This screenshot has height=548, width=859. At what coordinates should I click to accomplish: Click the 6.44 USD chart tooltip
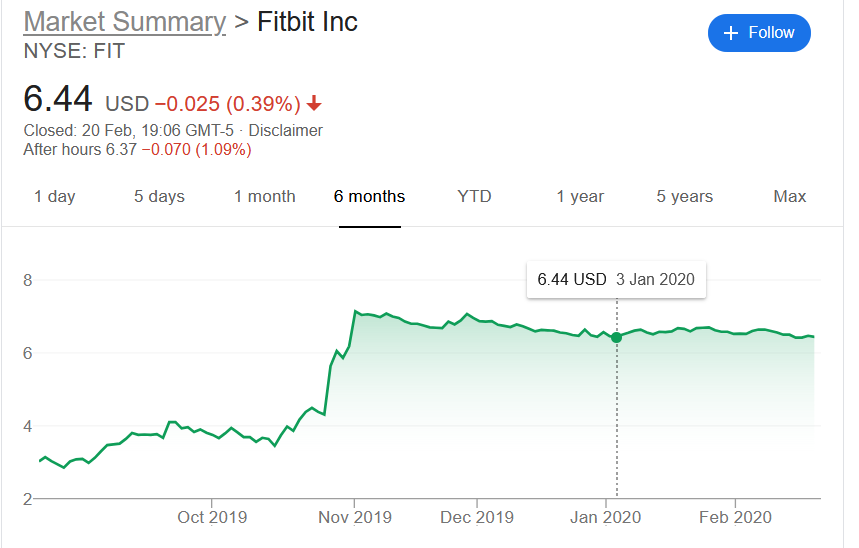pos(616,279)
